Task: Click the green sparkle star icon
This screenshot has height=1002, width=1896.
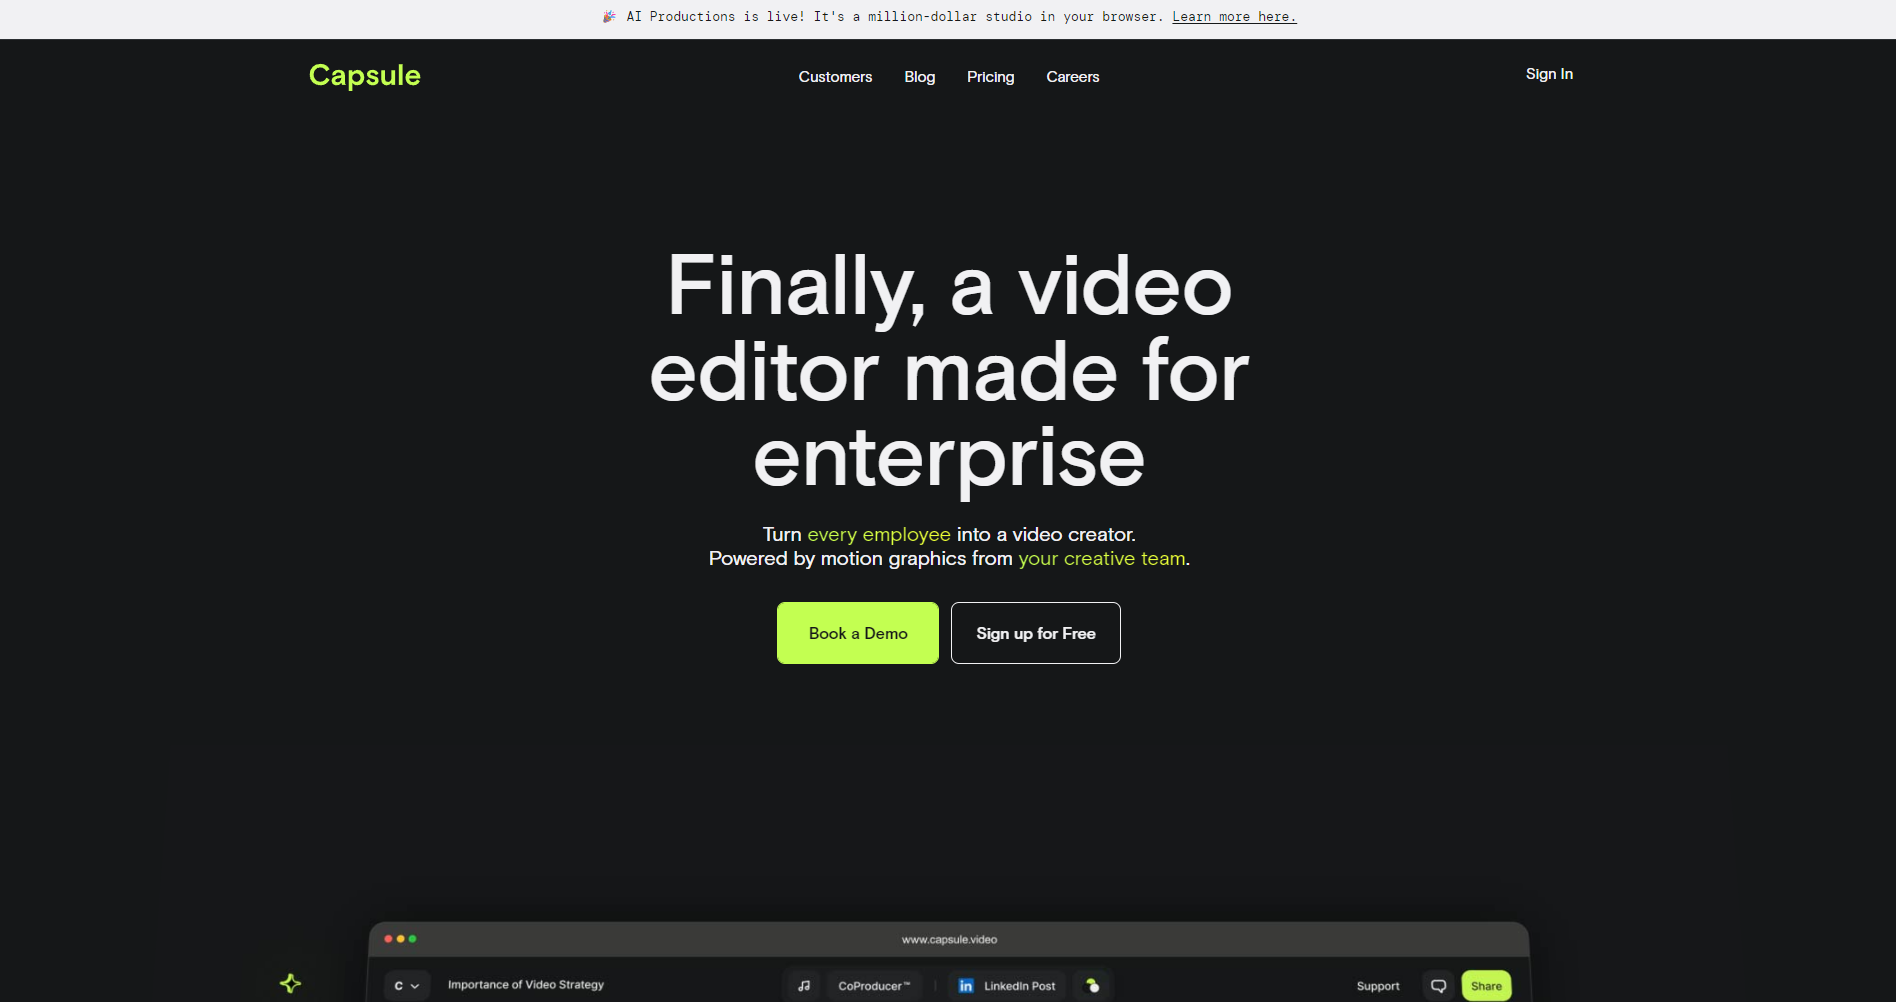Action: (290, 983)
